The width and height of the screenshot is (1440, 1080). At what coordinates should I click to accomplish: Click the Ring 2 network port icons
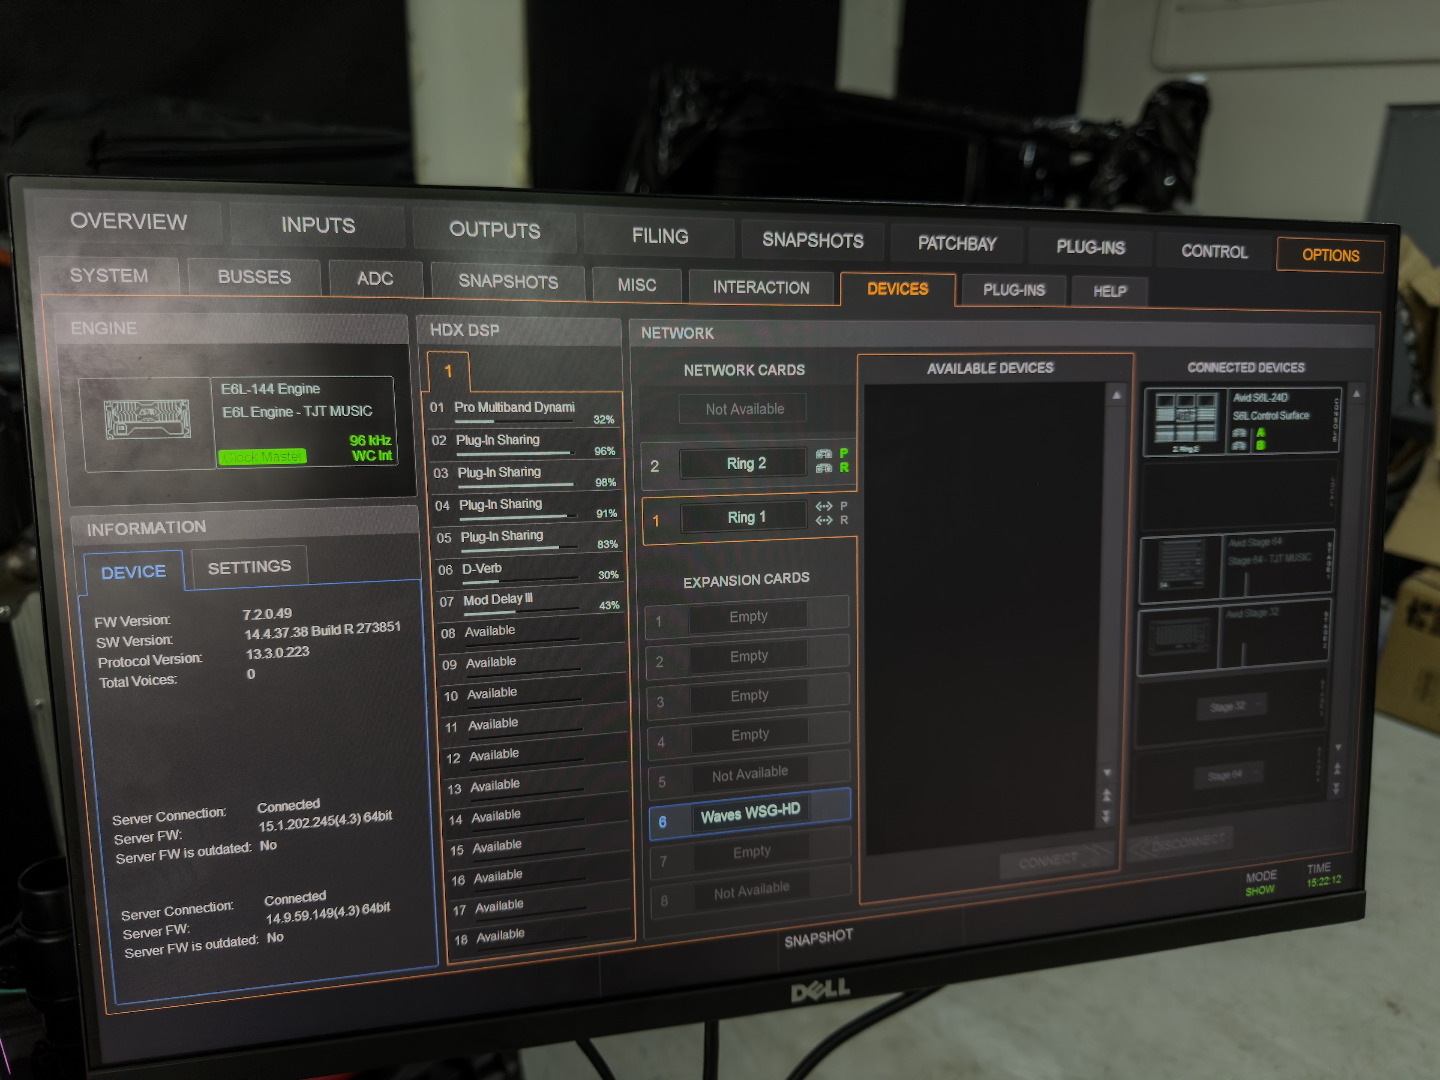coord(824,461)
